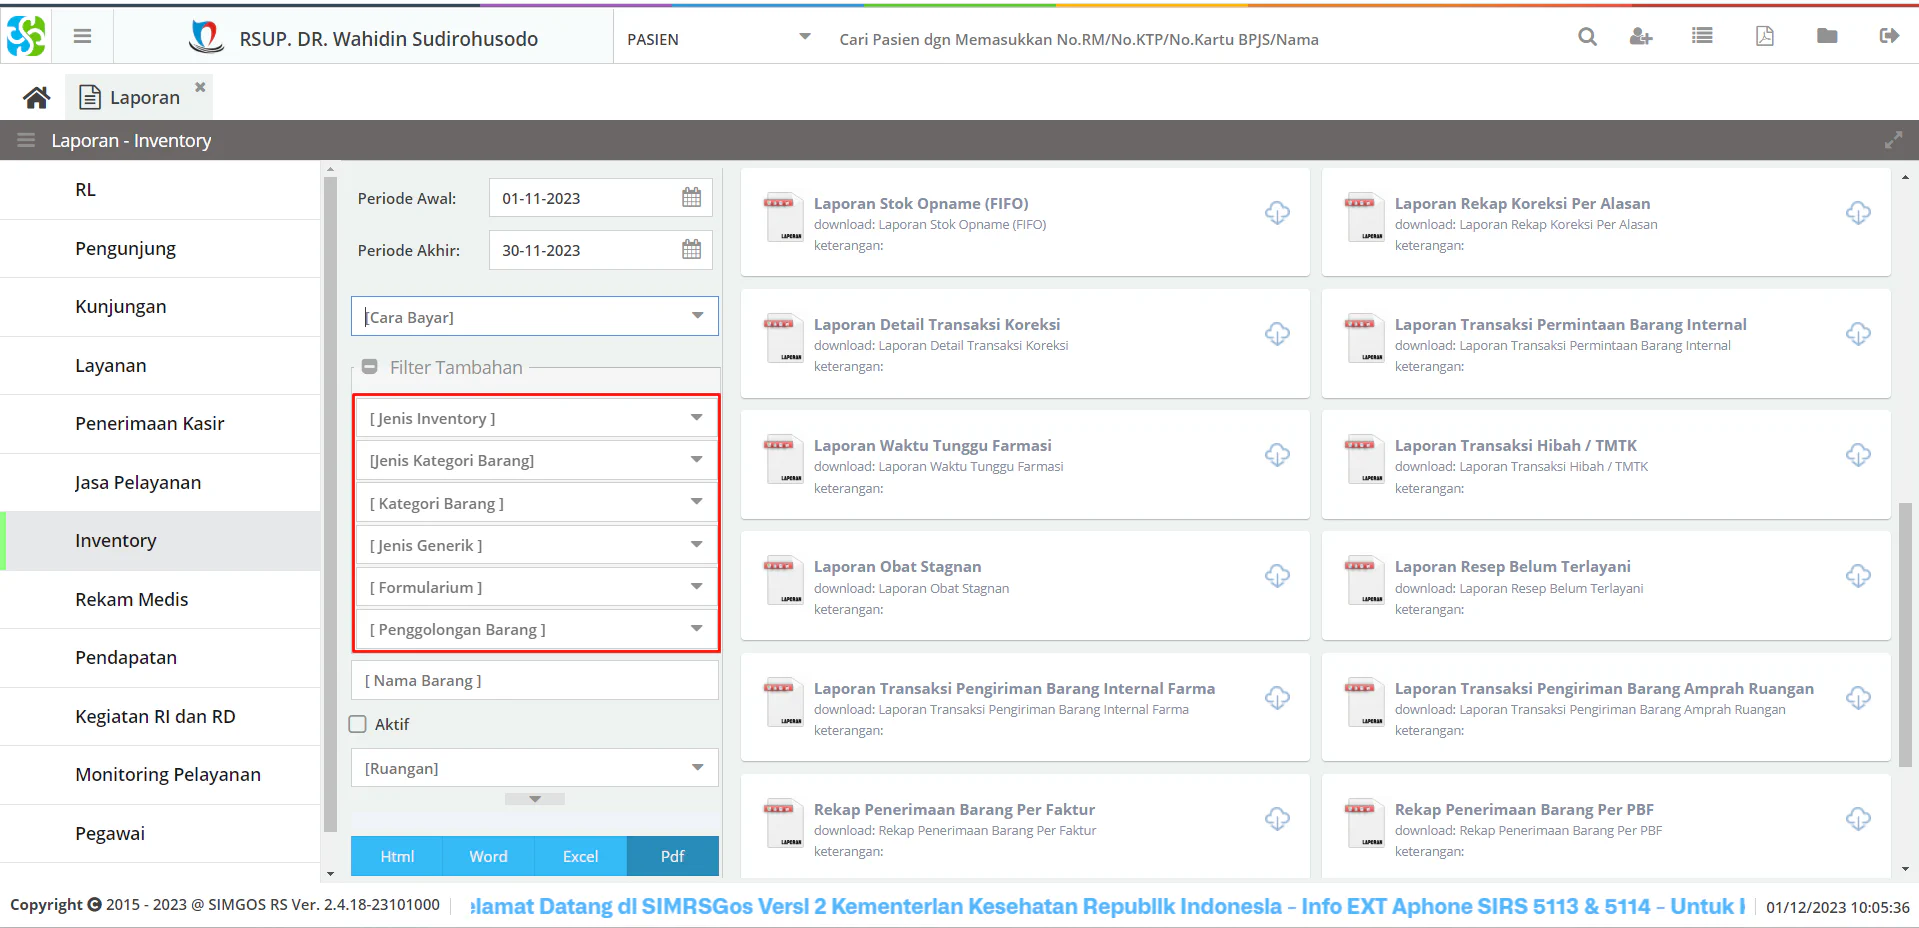Select the RL report category
Screen dimensions: 1919x928
pyautogui.click(x=160, y=190)
